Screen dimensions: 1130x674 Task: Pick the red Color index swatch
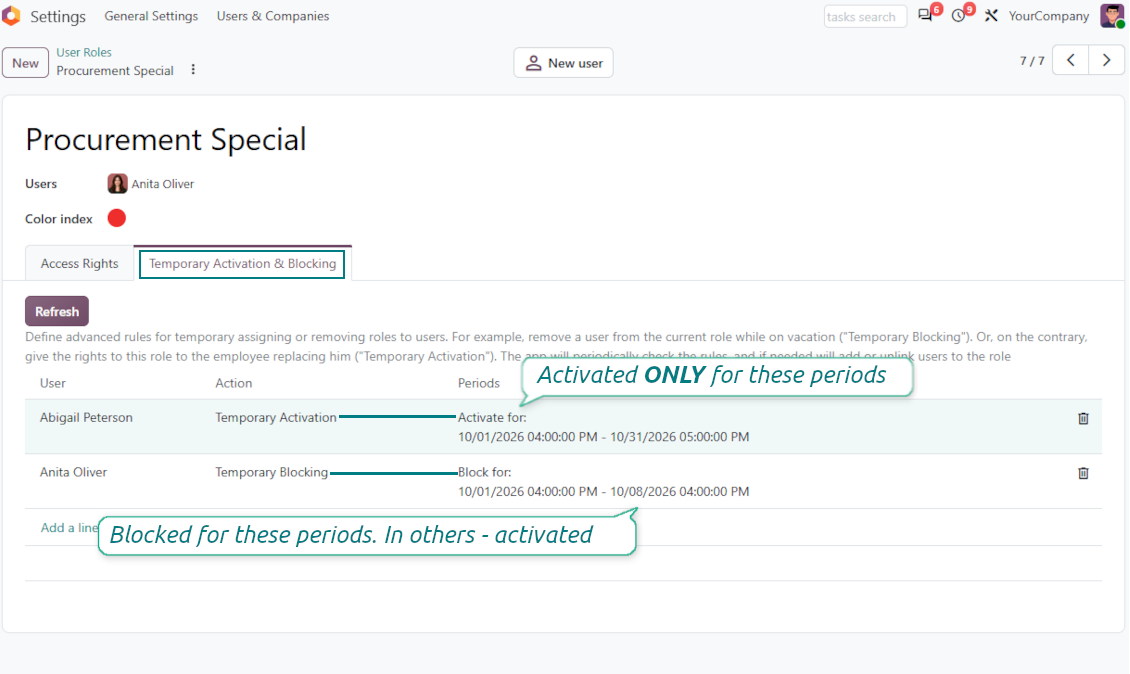pyautogui.click(x=117, y=218)
